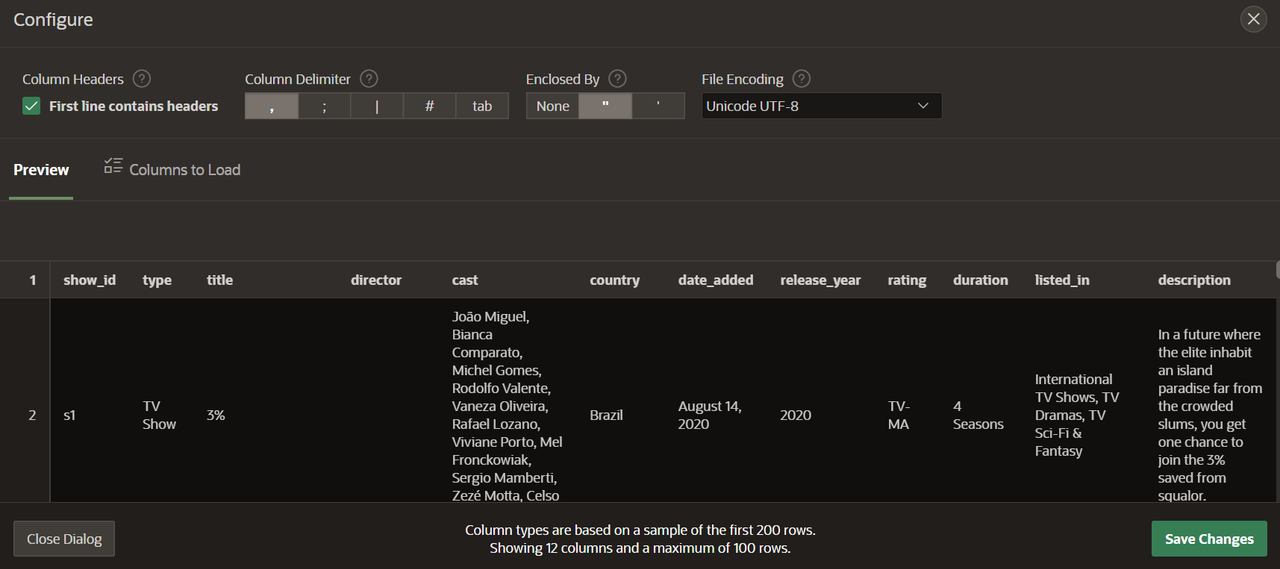Select comma as column delimiter
The width and height of the screenshot is (1280, 569).
pos(272,106)
